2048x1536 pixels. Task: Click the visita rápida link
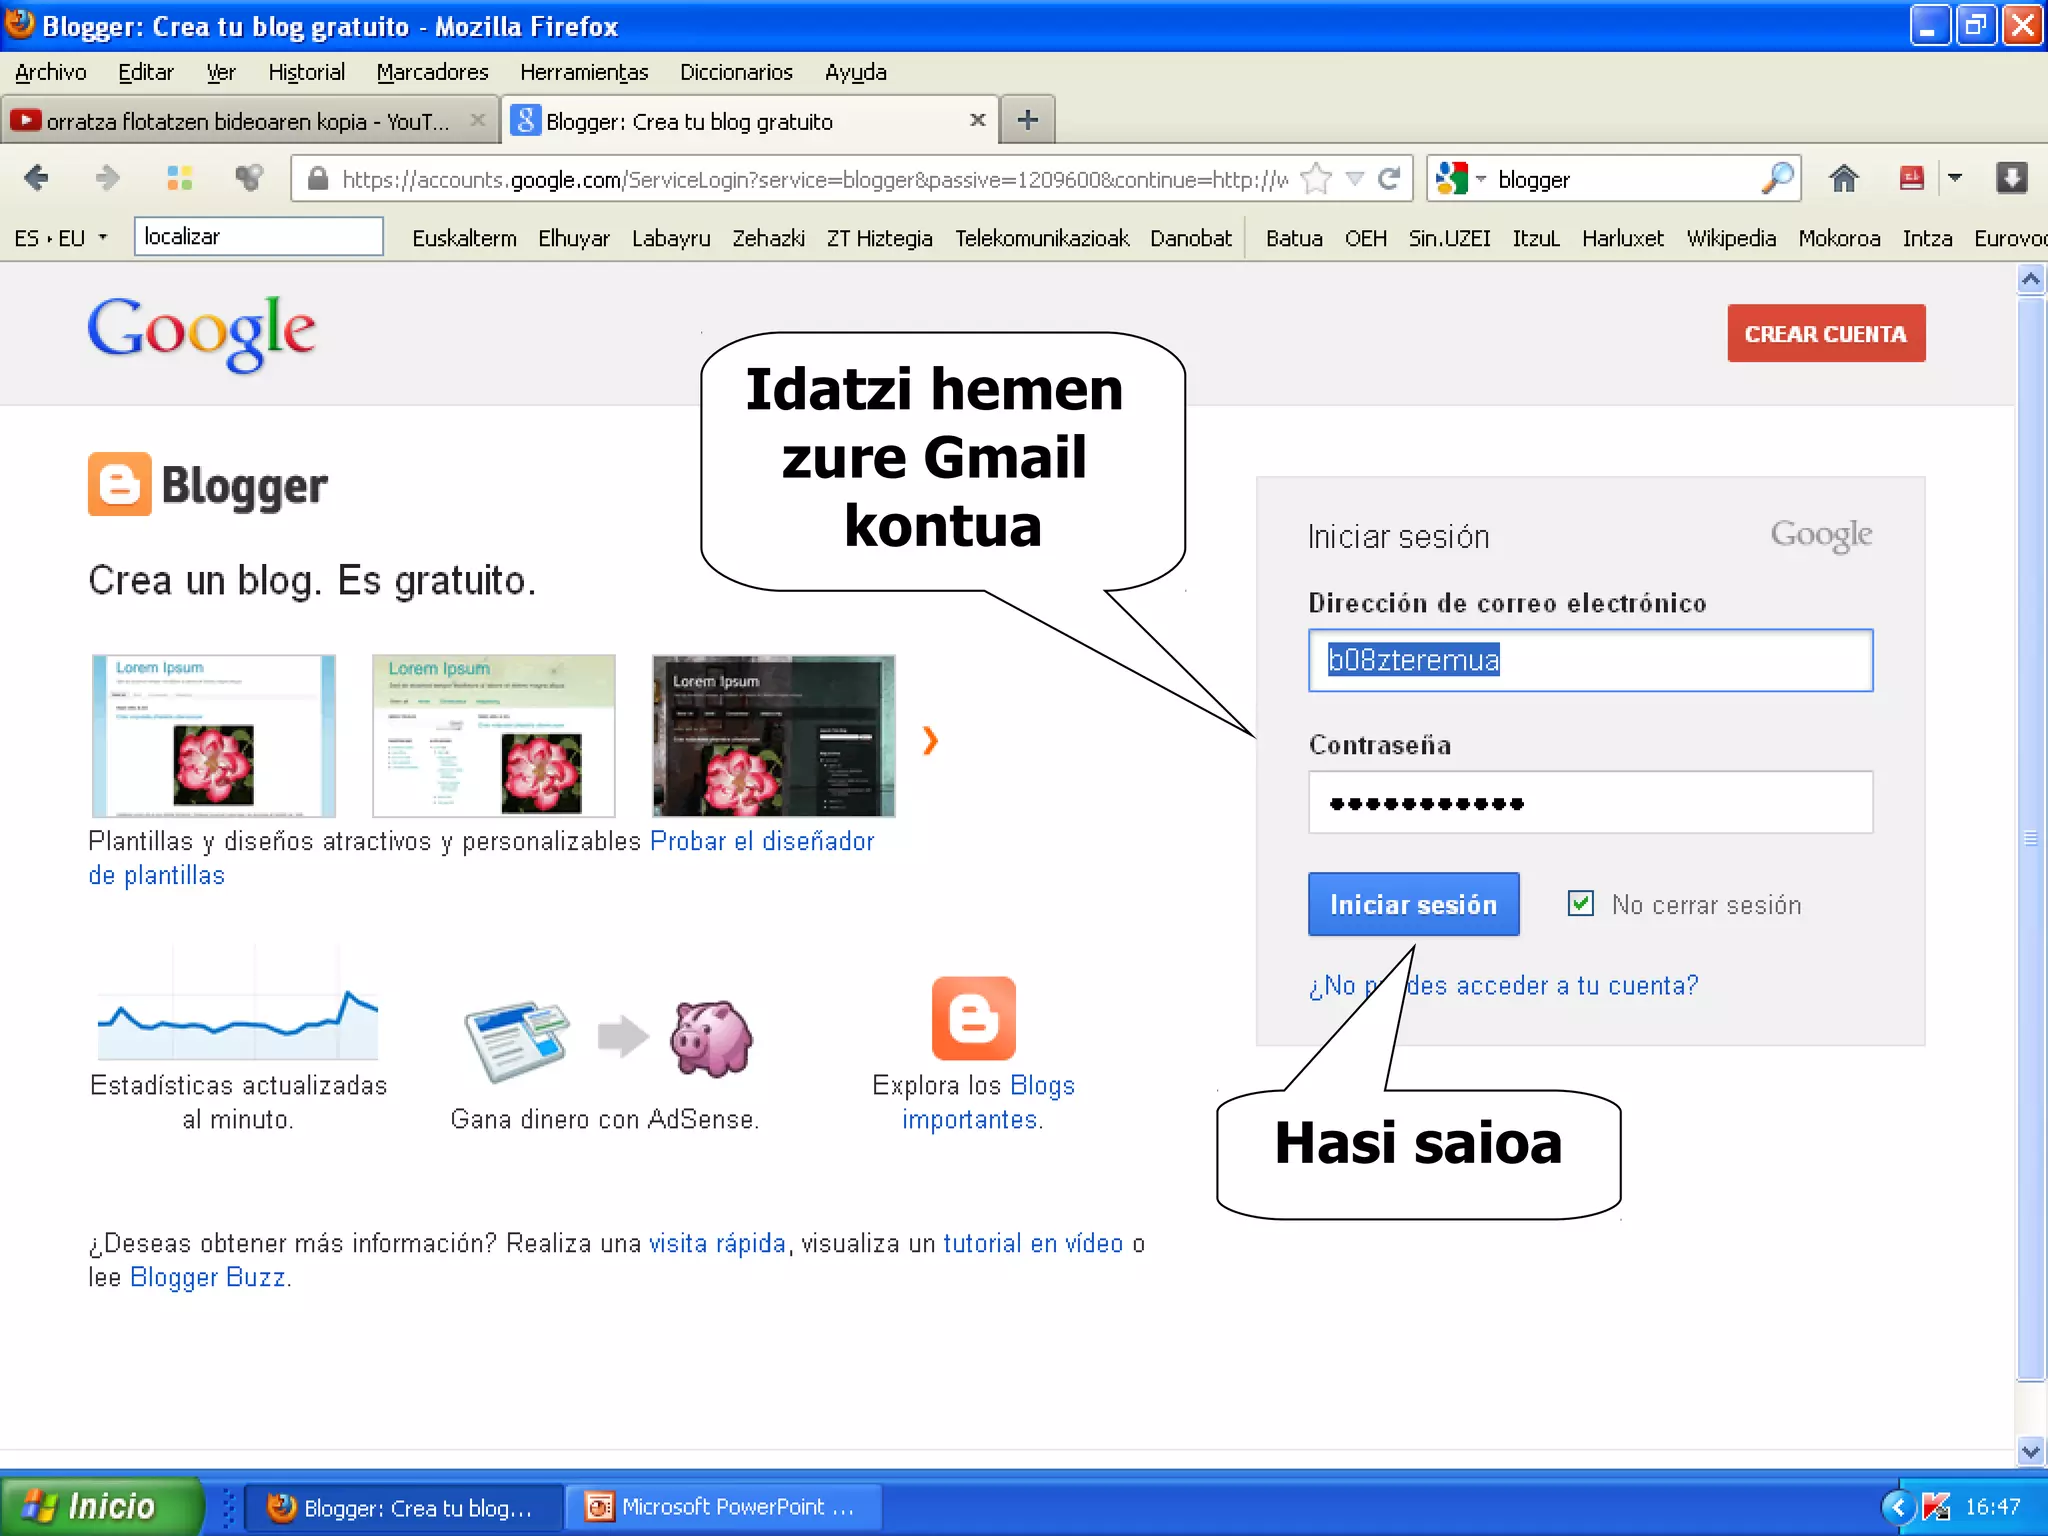pyautogui.click(x=717, y=1243)
